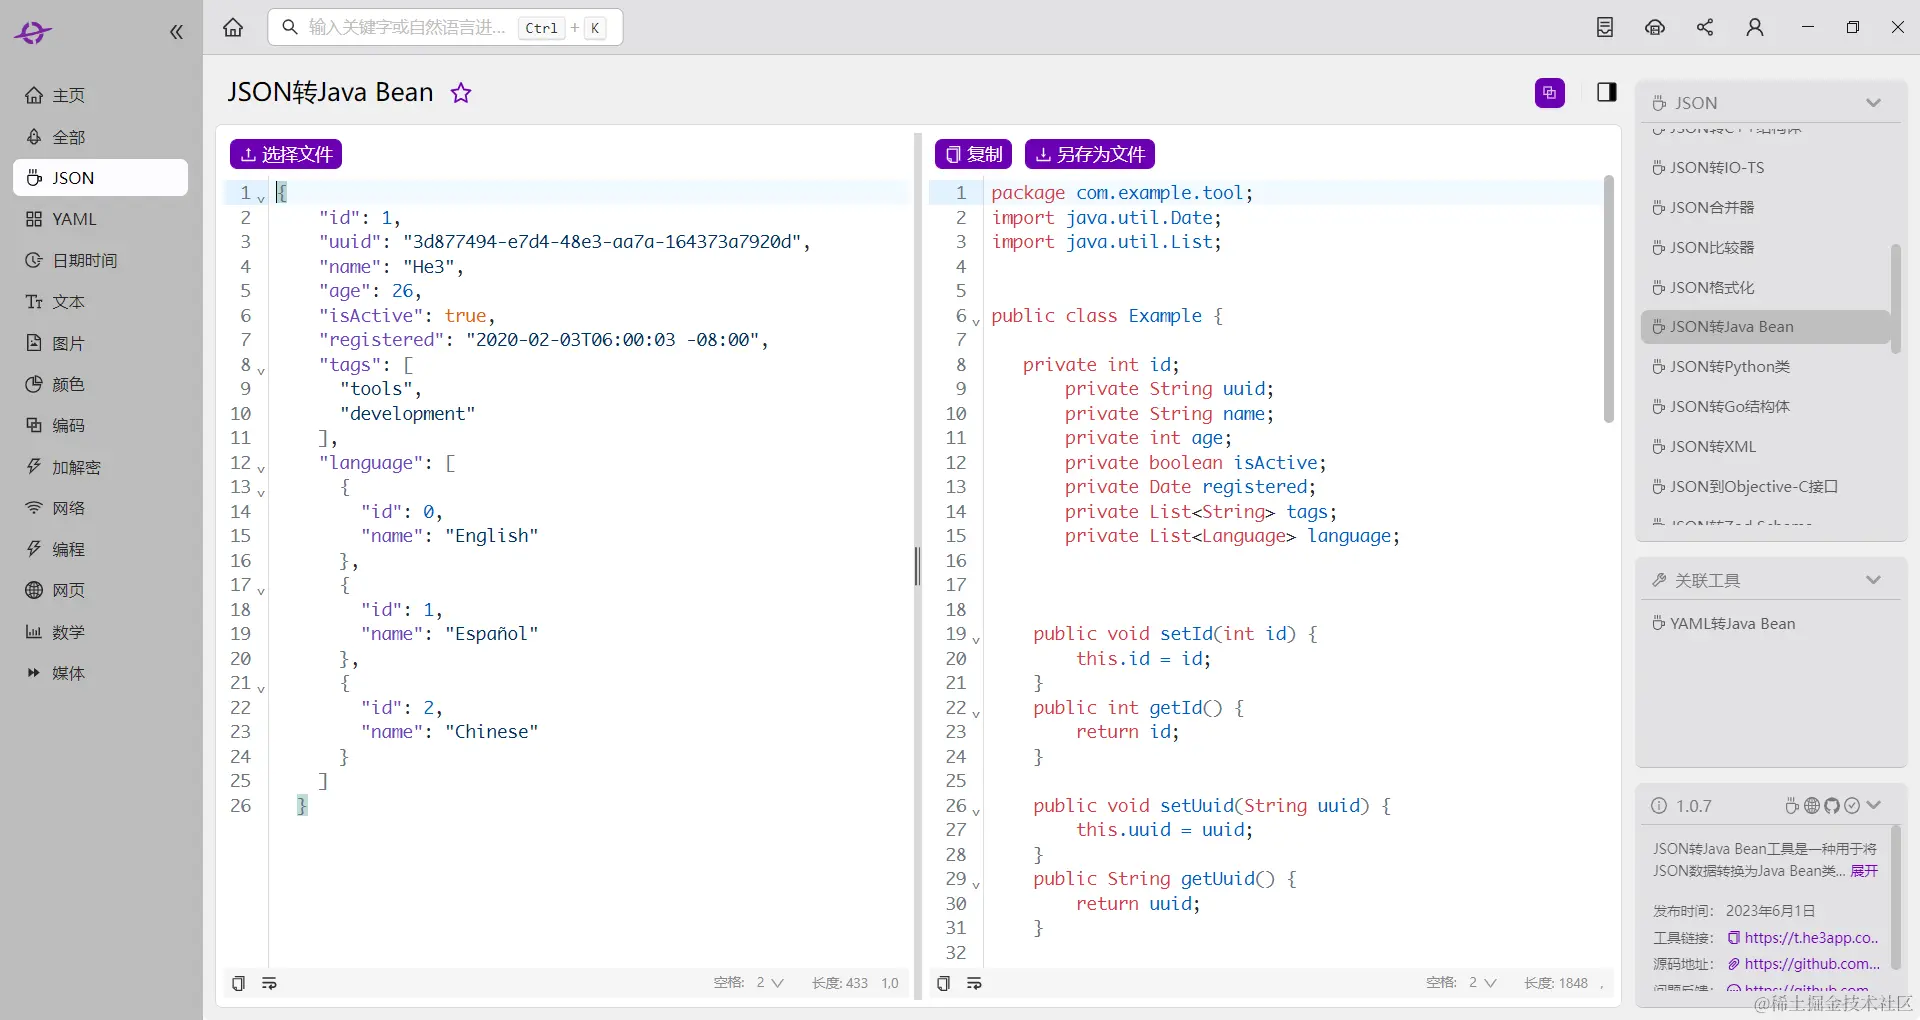Screen dimensions: 1920x1020
Task: Collapse the left sidebar with the double chevron
Action: point(176,32)
